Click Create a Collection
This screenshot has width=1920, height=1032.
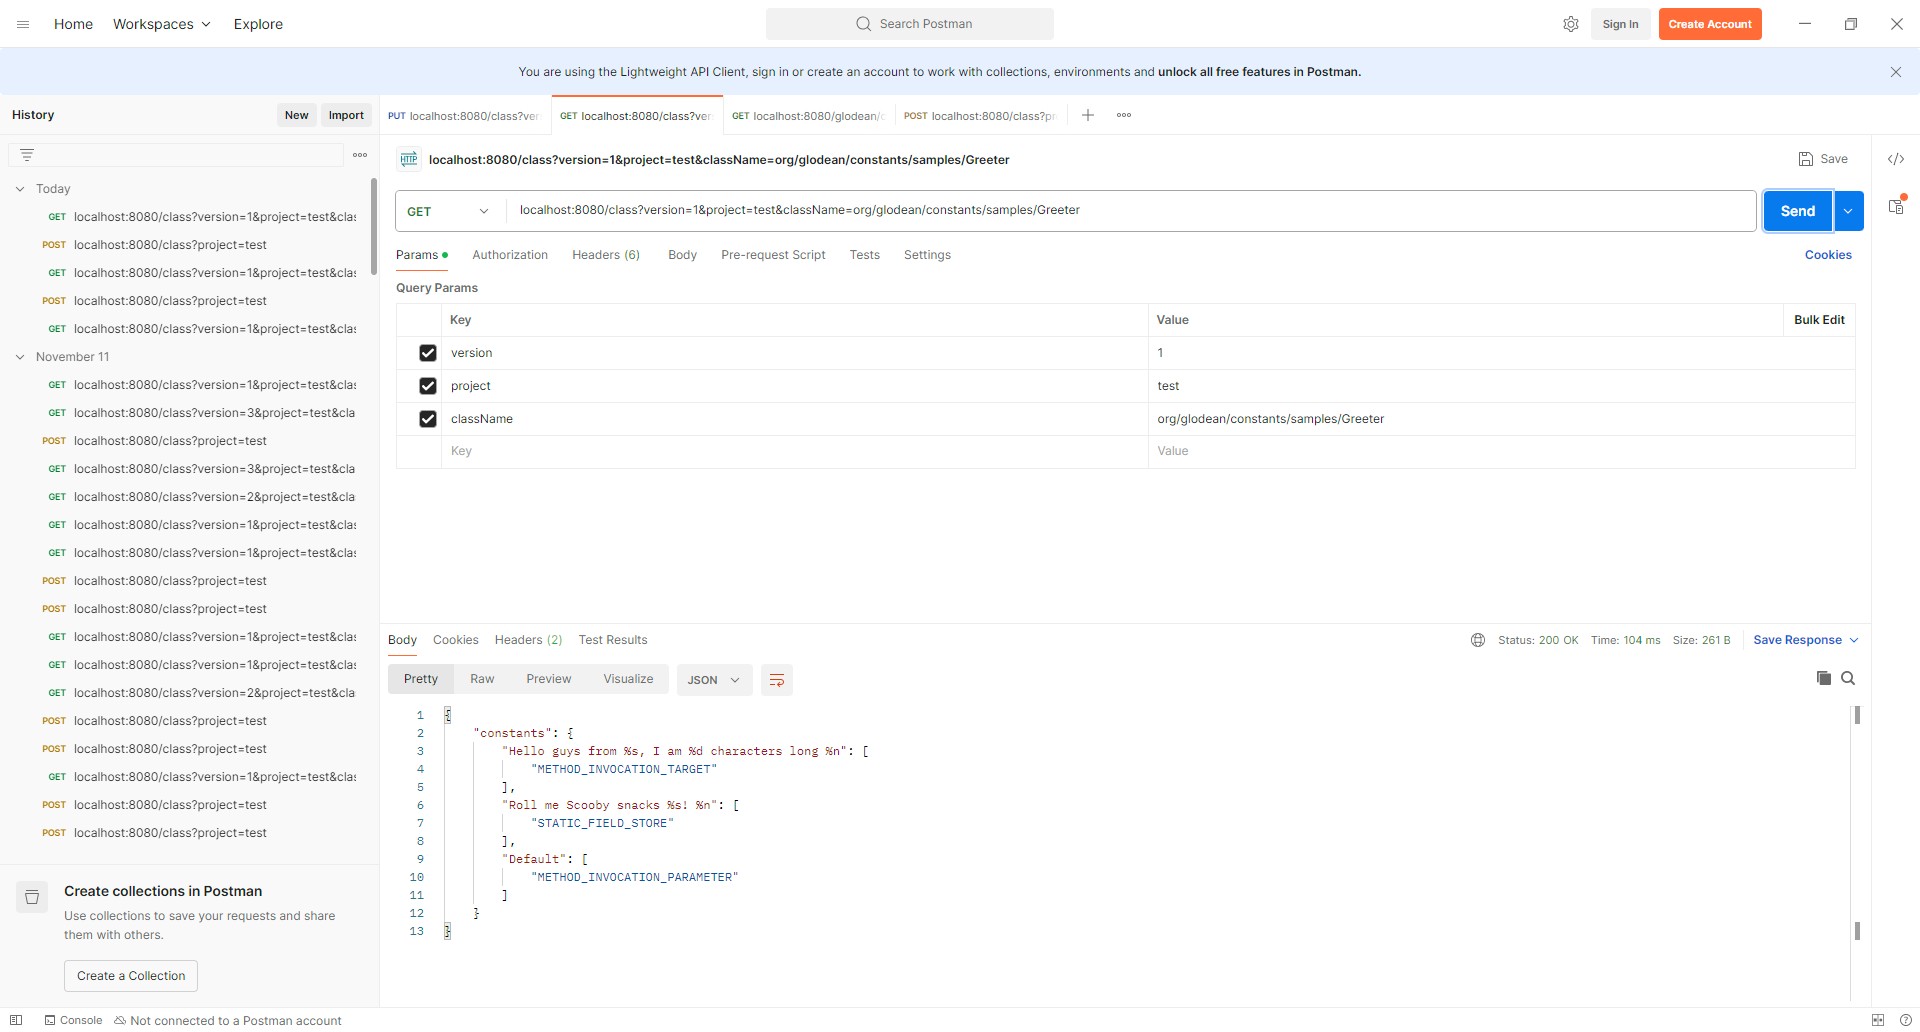click(130, 975)
